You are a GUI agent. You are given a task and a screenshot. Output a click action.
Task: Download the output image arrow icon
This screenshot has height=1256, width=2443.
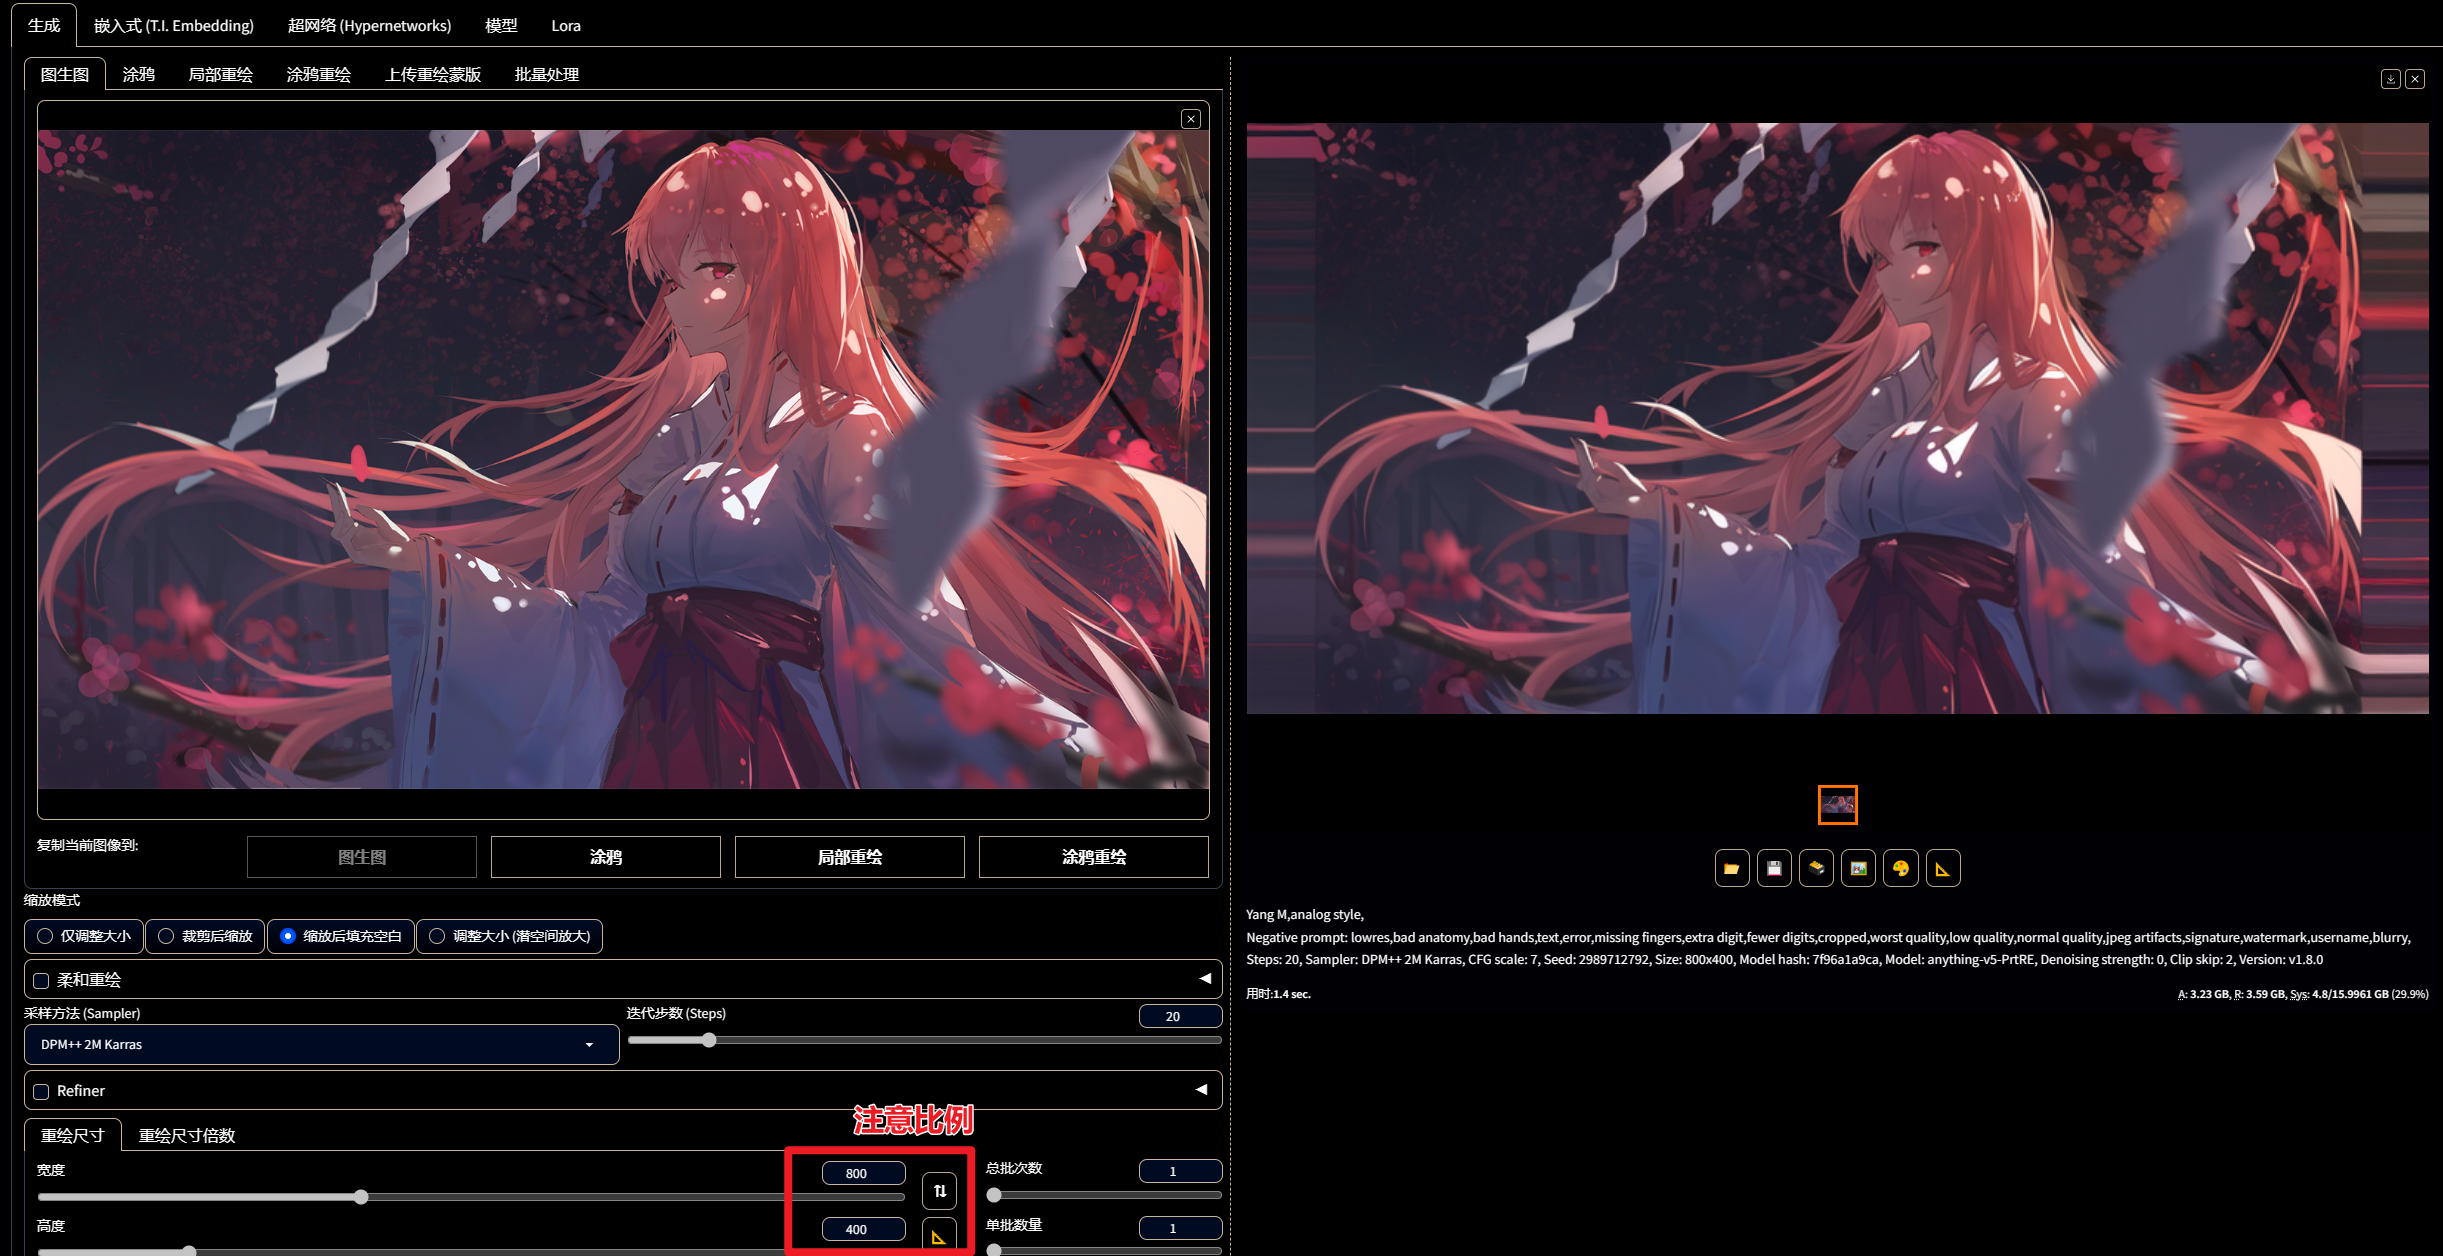coord(2390,79)
